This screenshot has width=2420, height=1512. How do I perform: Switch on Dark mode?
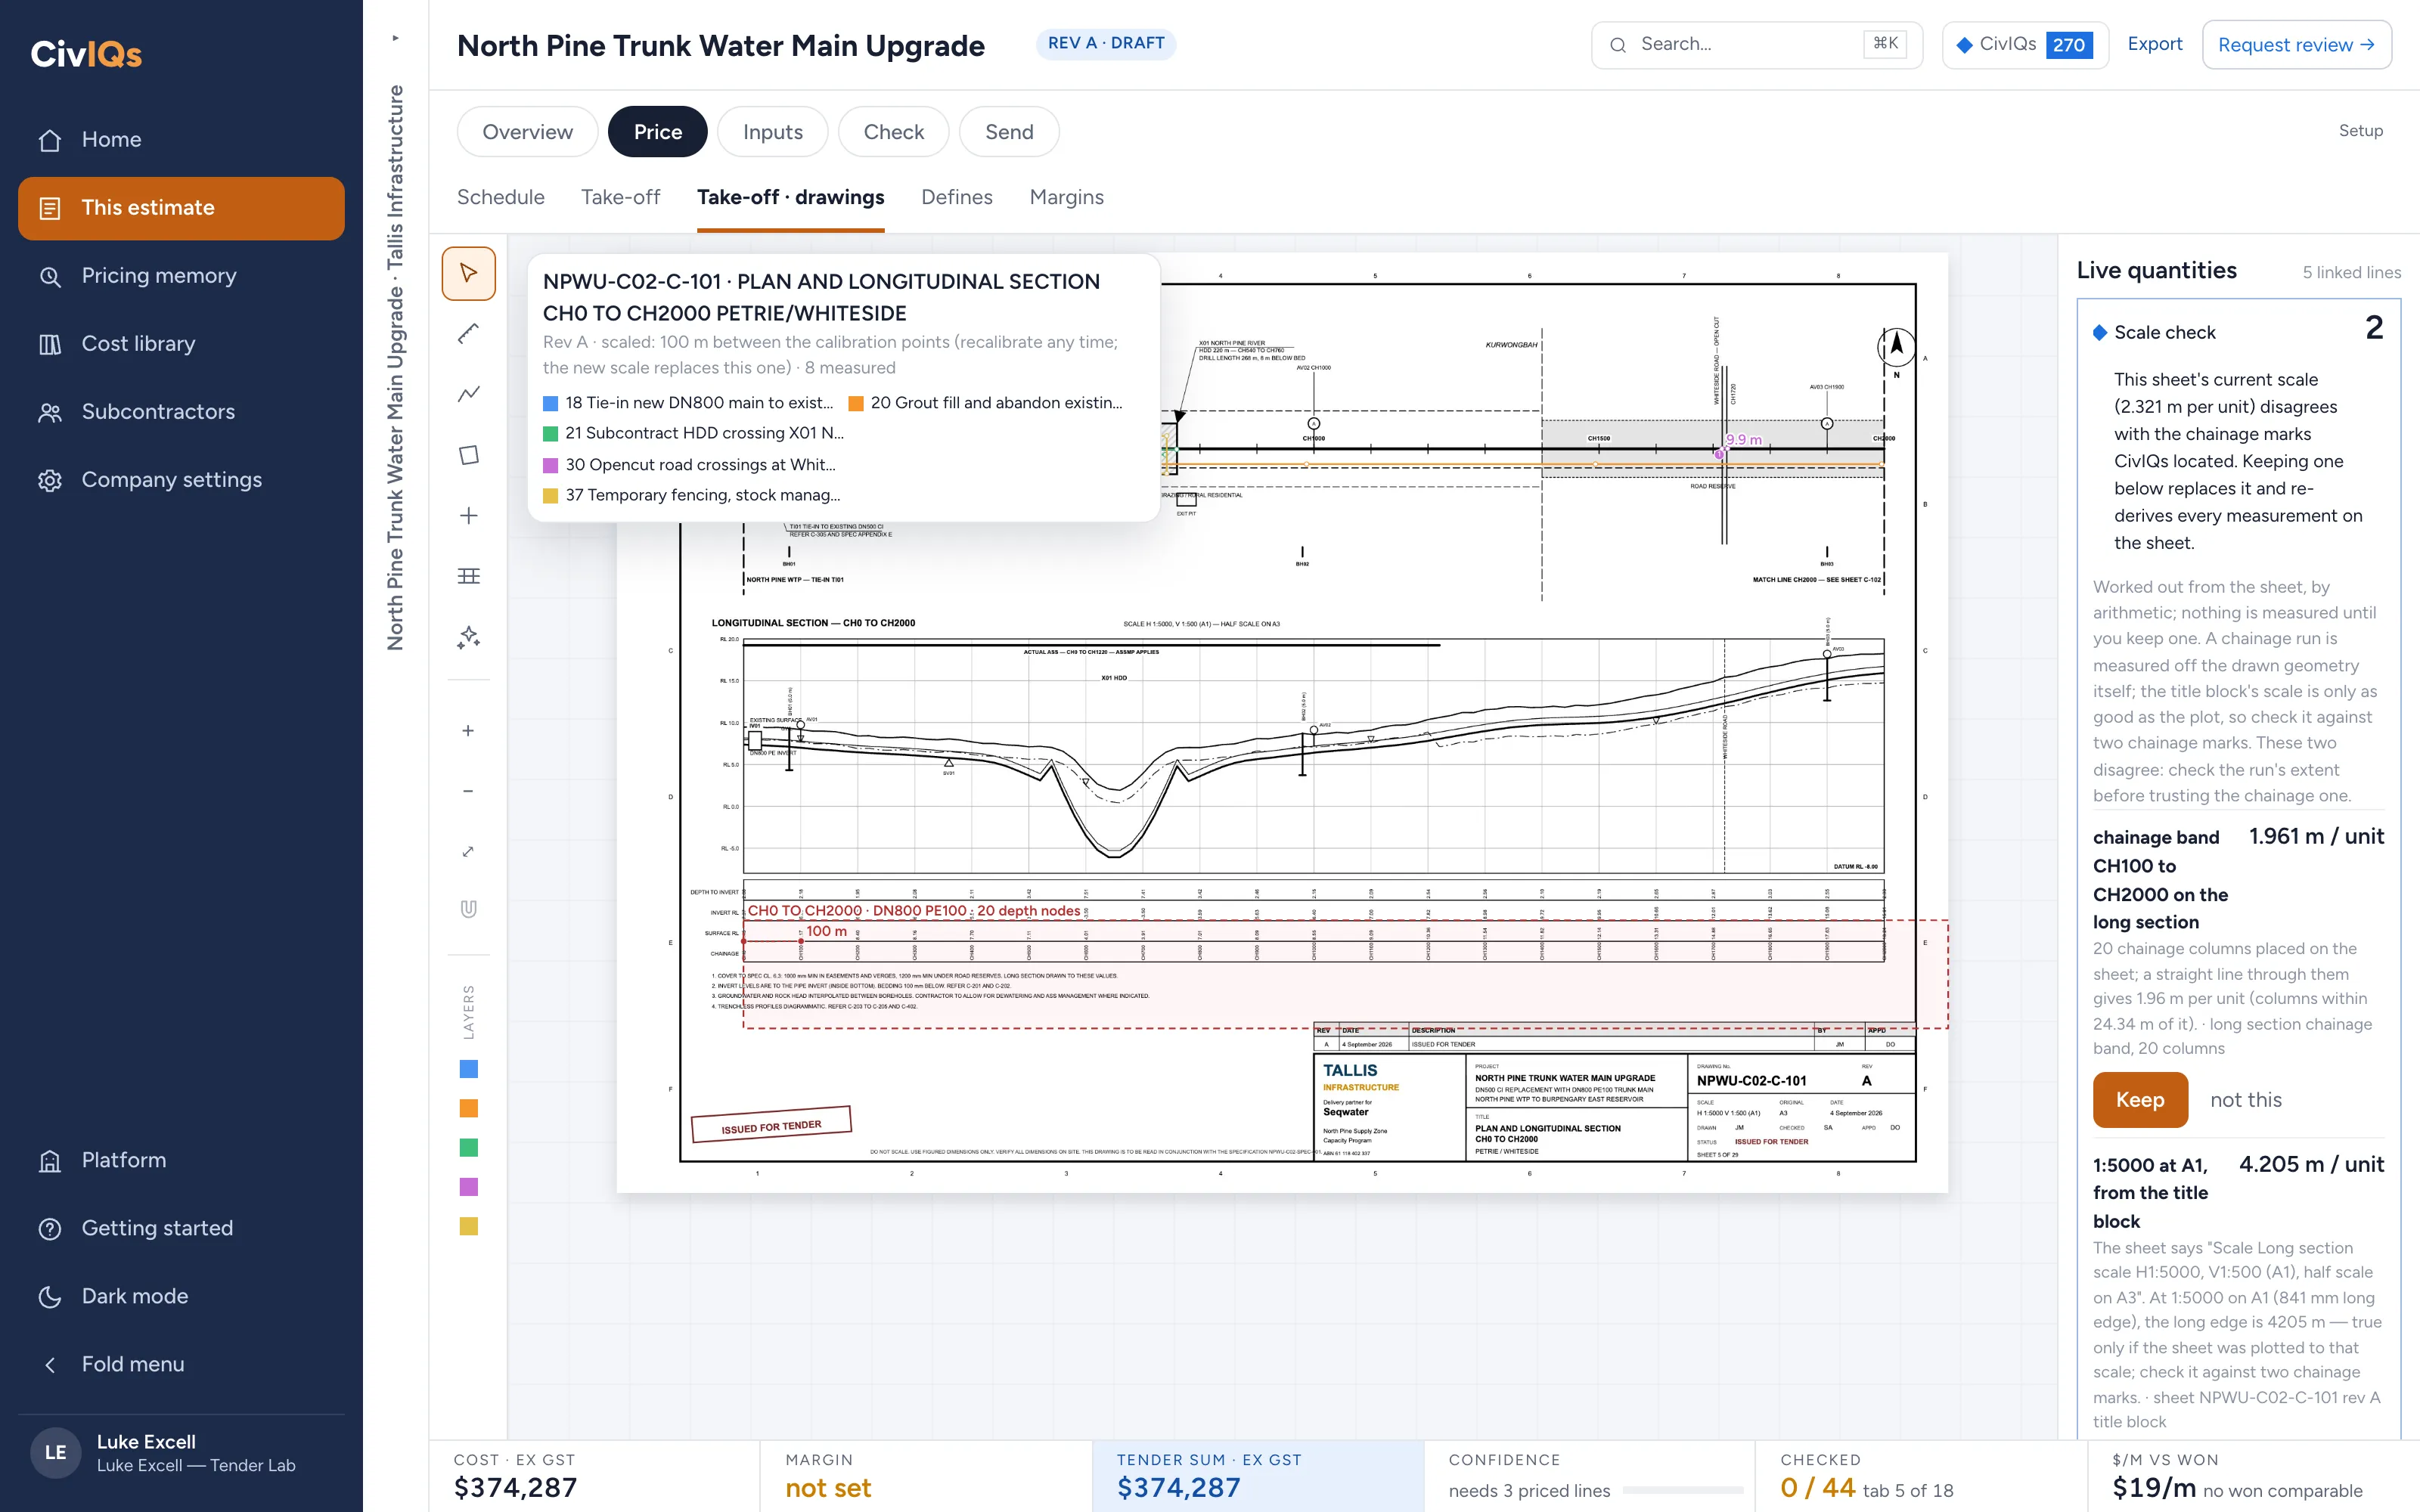pyautogui.click(x=181, y=1296)
